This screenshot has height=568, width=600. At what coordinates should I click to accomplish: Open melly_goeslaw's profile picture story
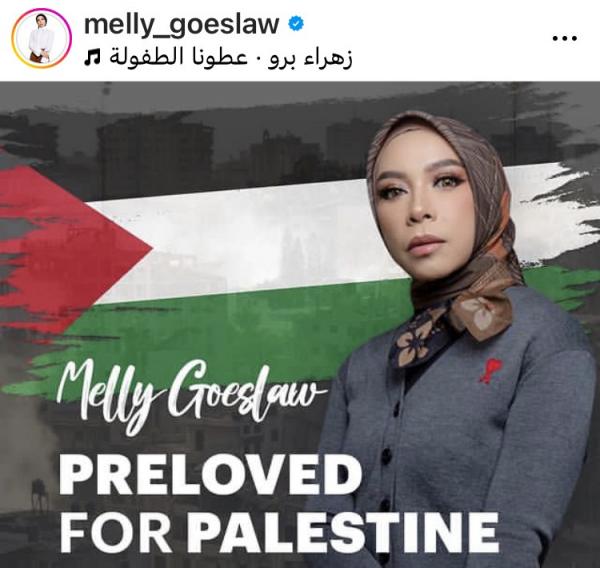point(41,38)
